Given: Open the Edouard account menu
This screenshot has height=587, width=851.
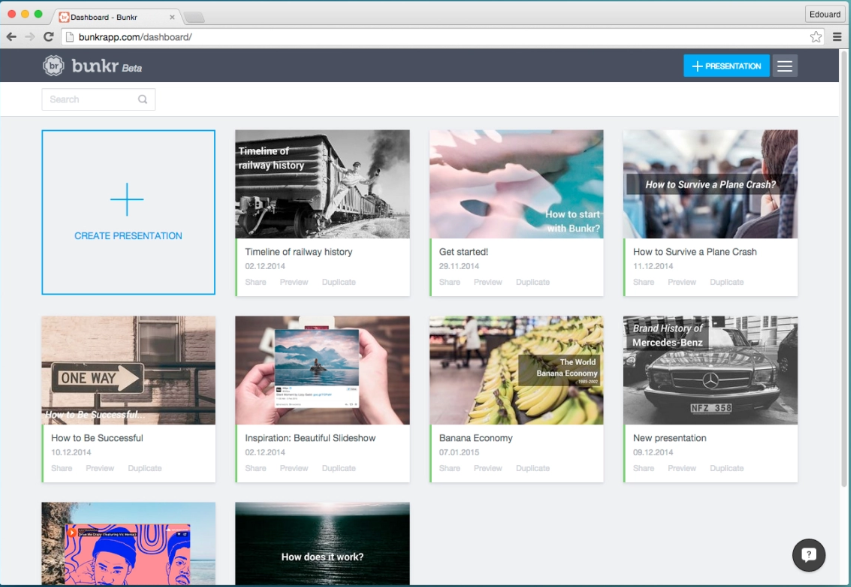Looking at the screenshot, I should [x=824, y=13].
